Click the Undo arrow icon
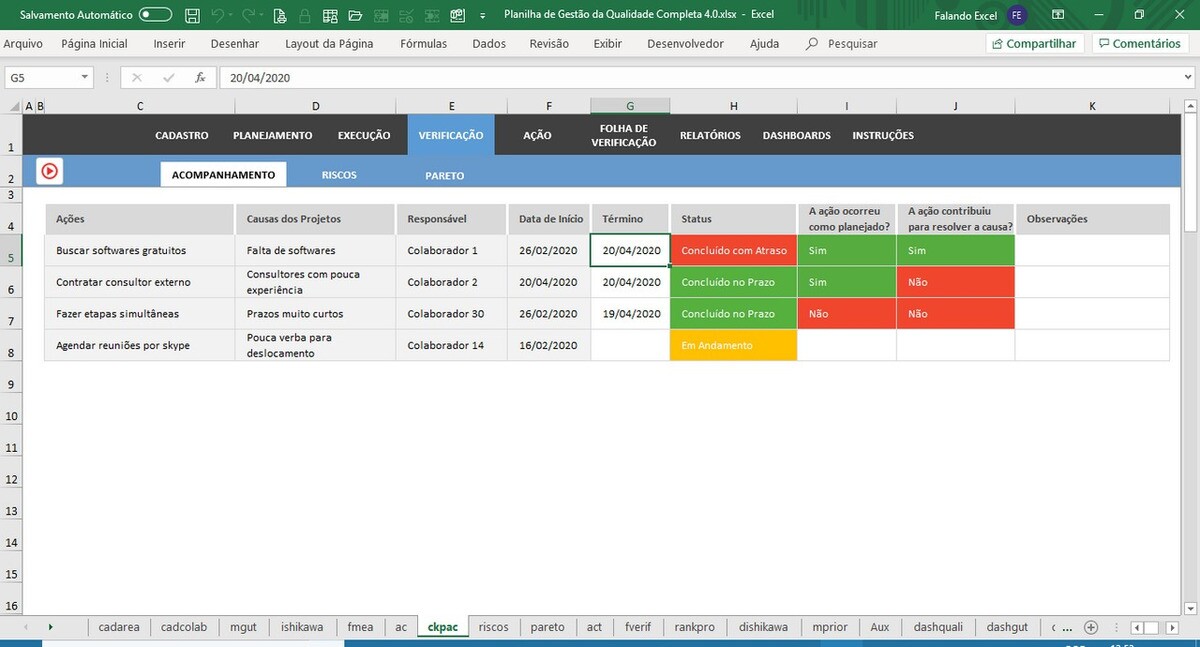 tap(217, 15)
